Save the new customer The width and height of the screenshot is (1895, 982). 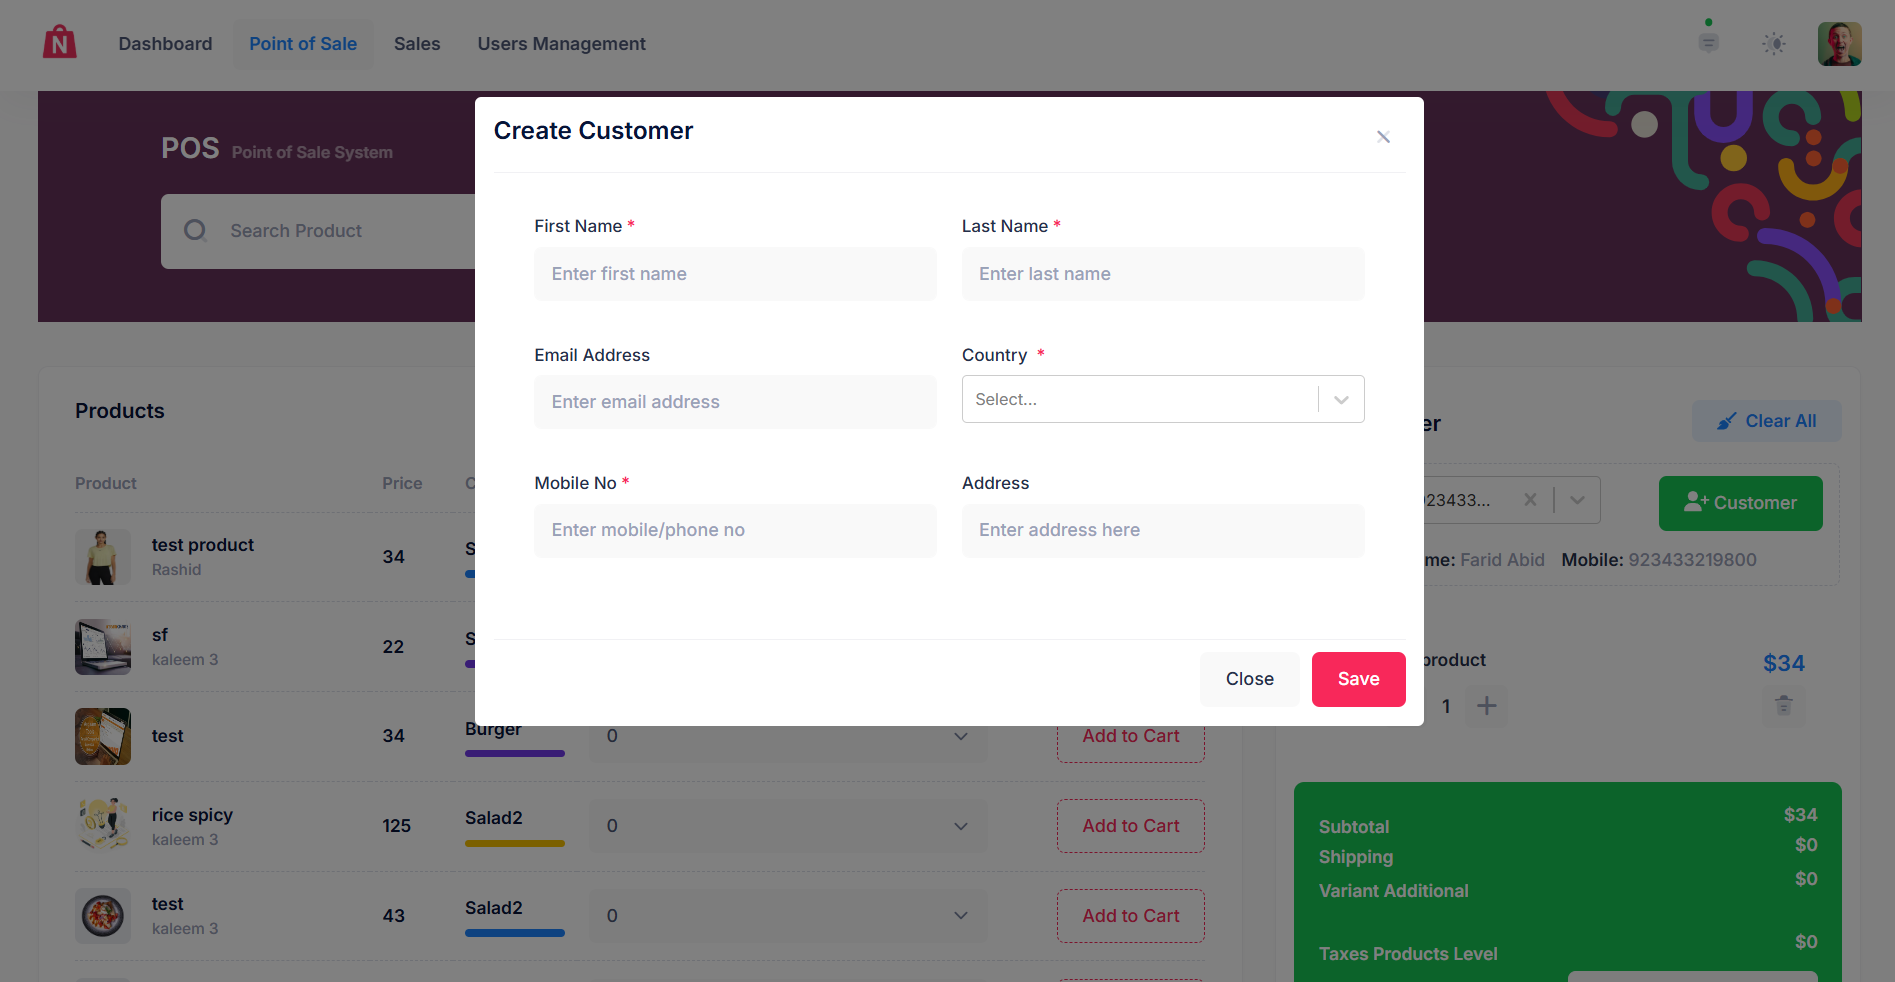(x=1358, y=679)
